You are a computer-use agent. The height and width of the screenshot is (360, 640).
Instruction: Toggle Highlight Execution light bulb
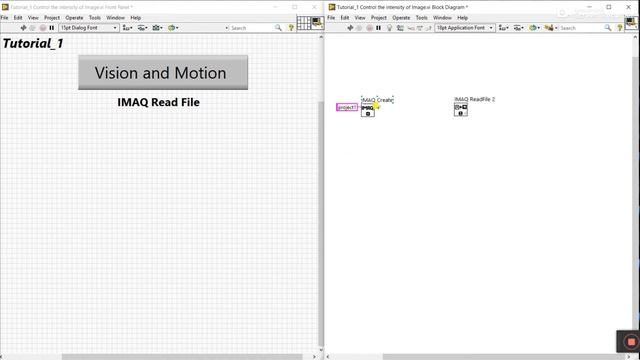pos(389,28)
